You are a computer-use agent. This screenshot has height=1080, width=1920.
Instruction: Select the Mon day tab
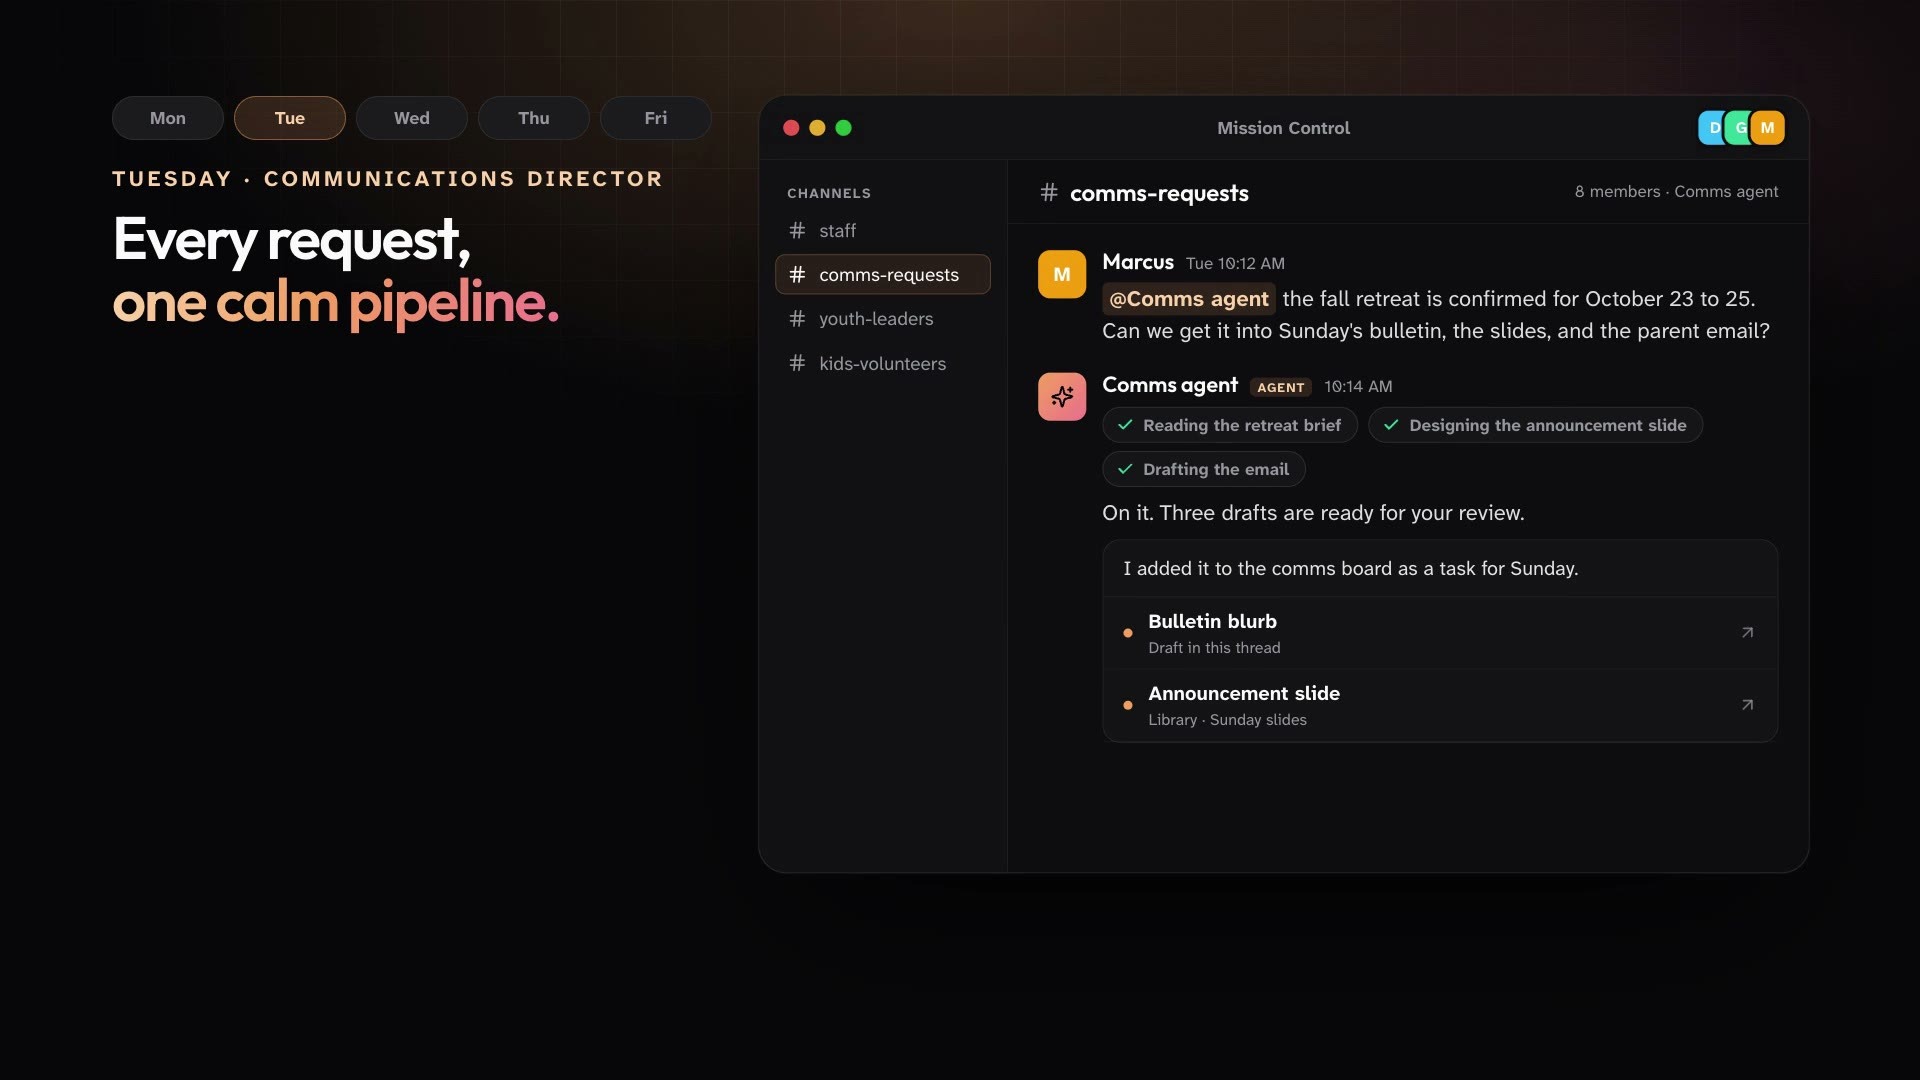[x=168, y=118]
